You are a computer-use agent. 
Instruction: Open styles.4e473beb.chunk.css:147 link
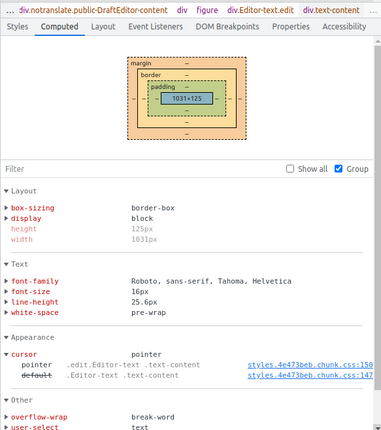coord(310,375)
